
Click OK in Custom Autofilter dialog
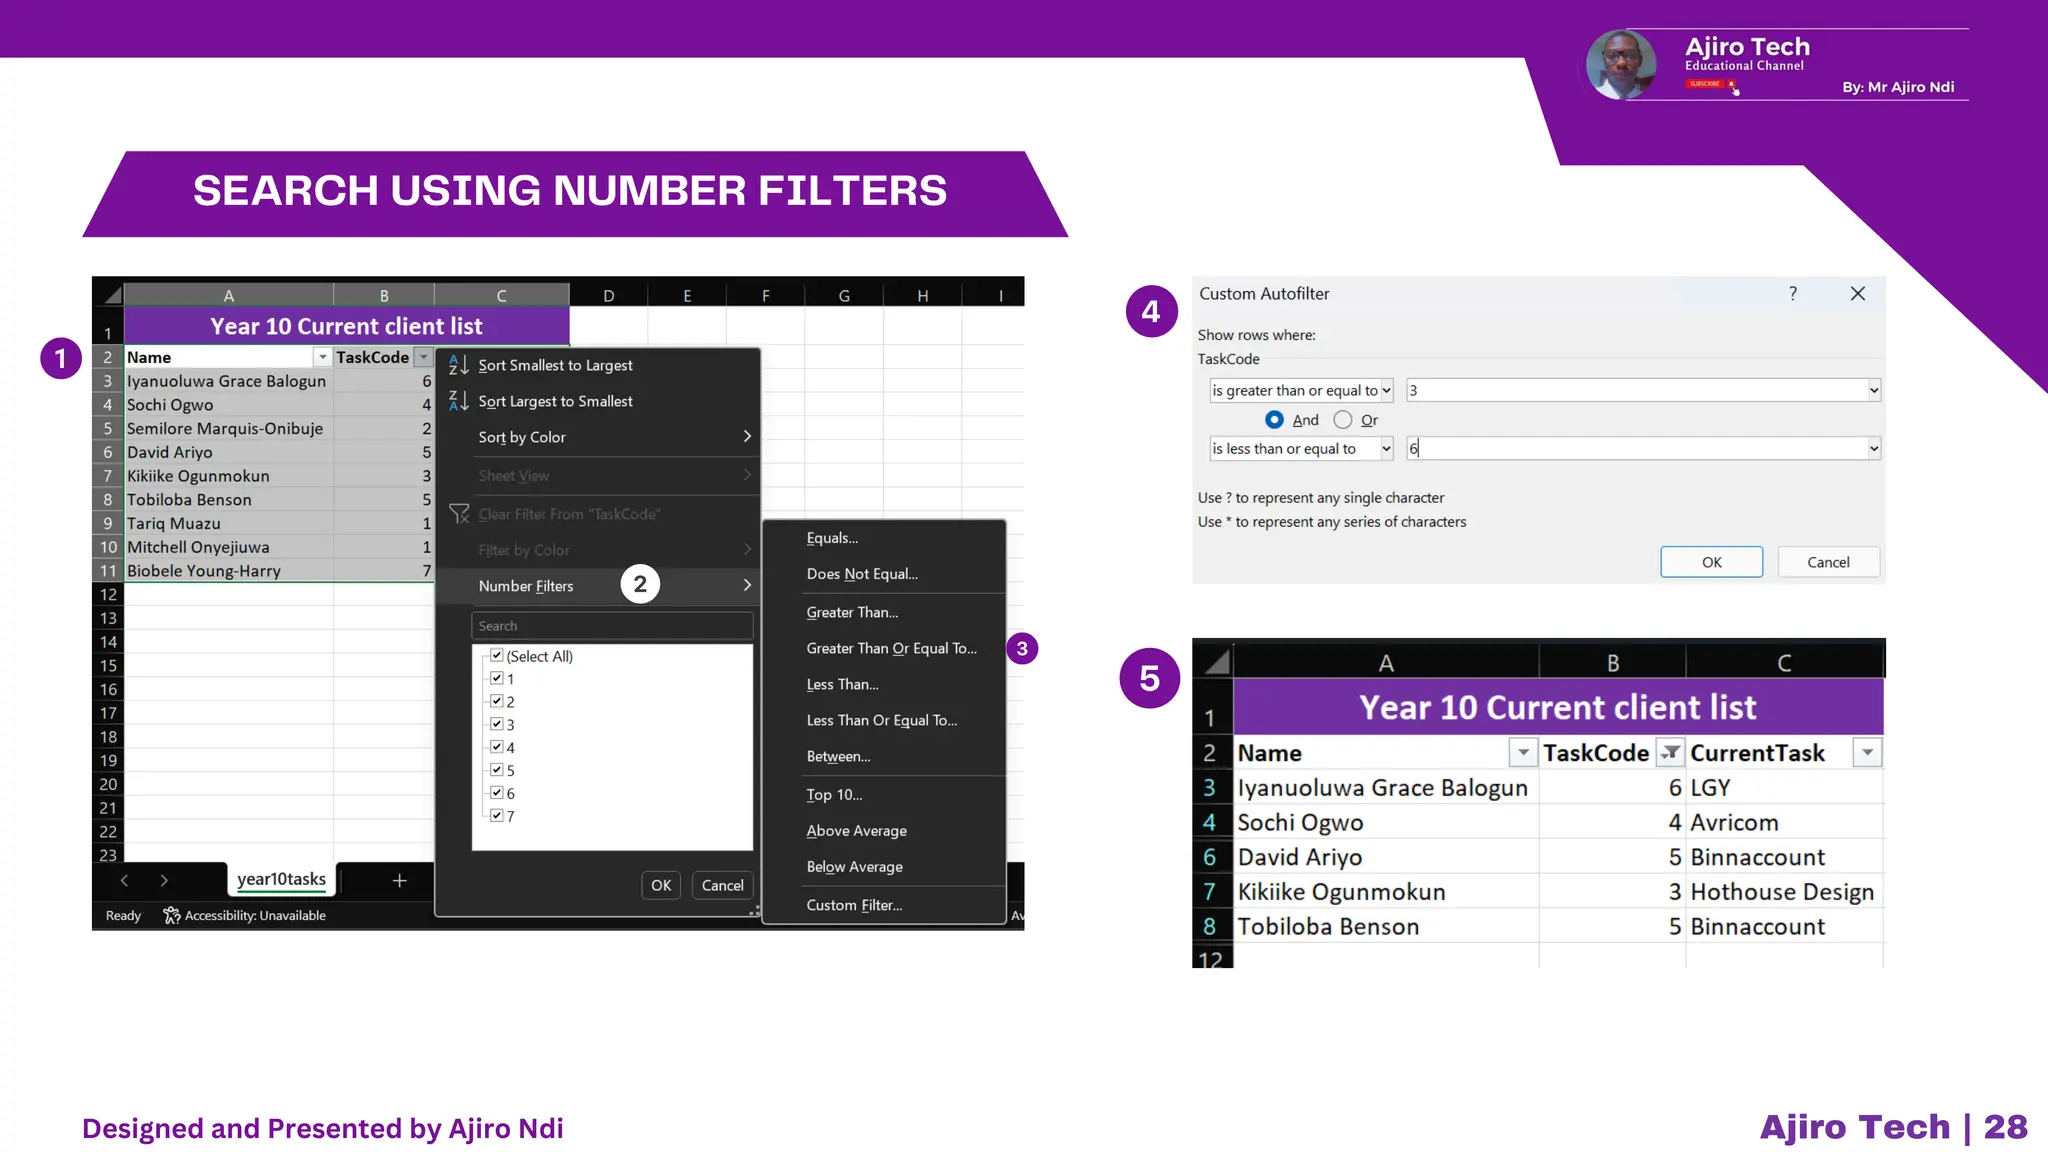coord(1711,562)
